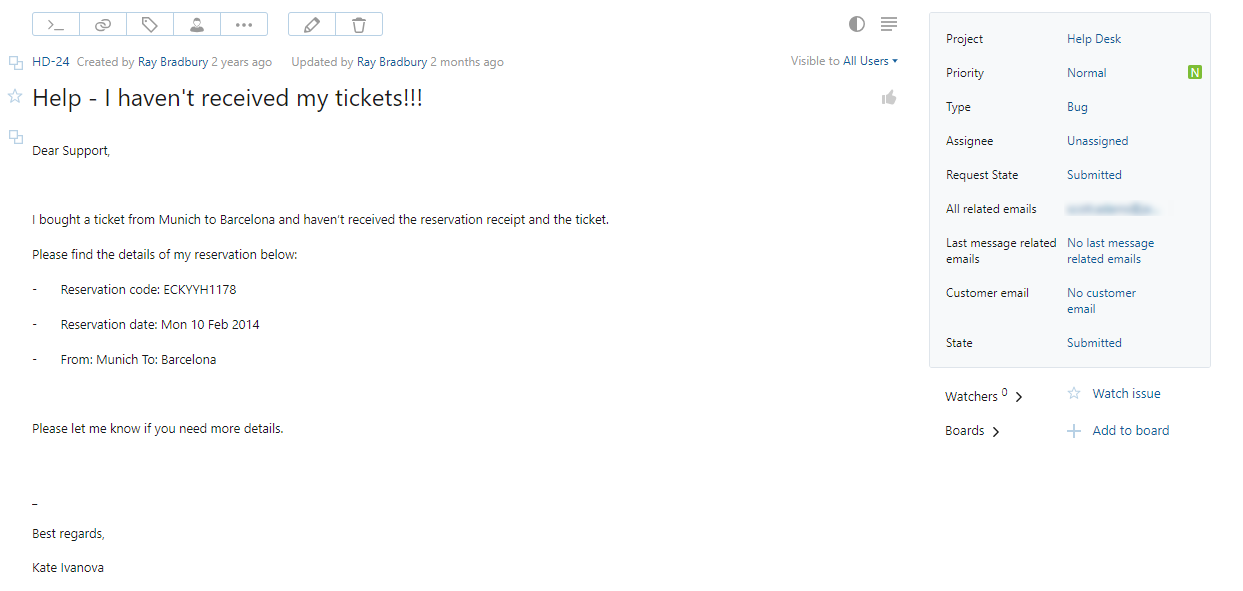This screenshot has height=591, width=1243.
Task: Click the green N priority badge
Action: pos(1194,72)
